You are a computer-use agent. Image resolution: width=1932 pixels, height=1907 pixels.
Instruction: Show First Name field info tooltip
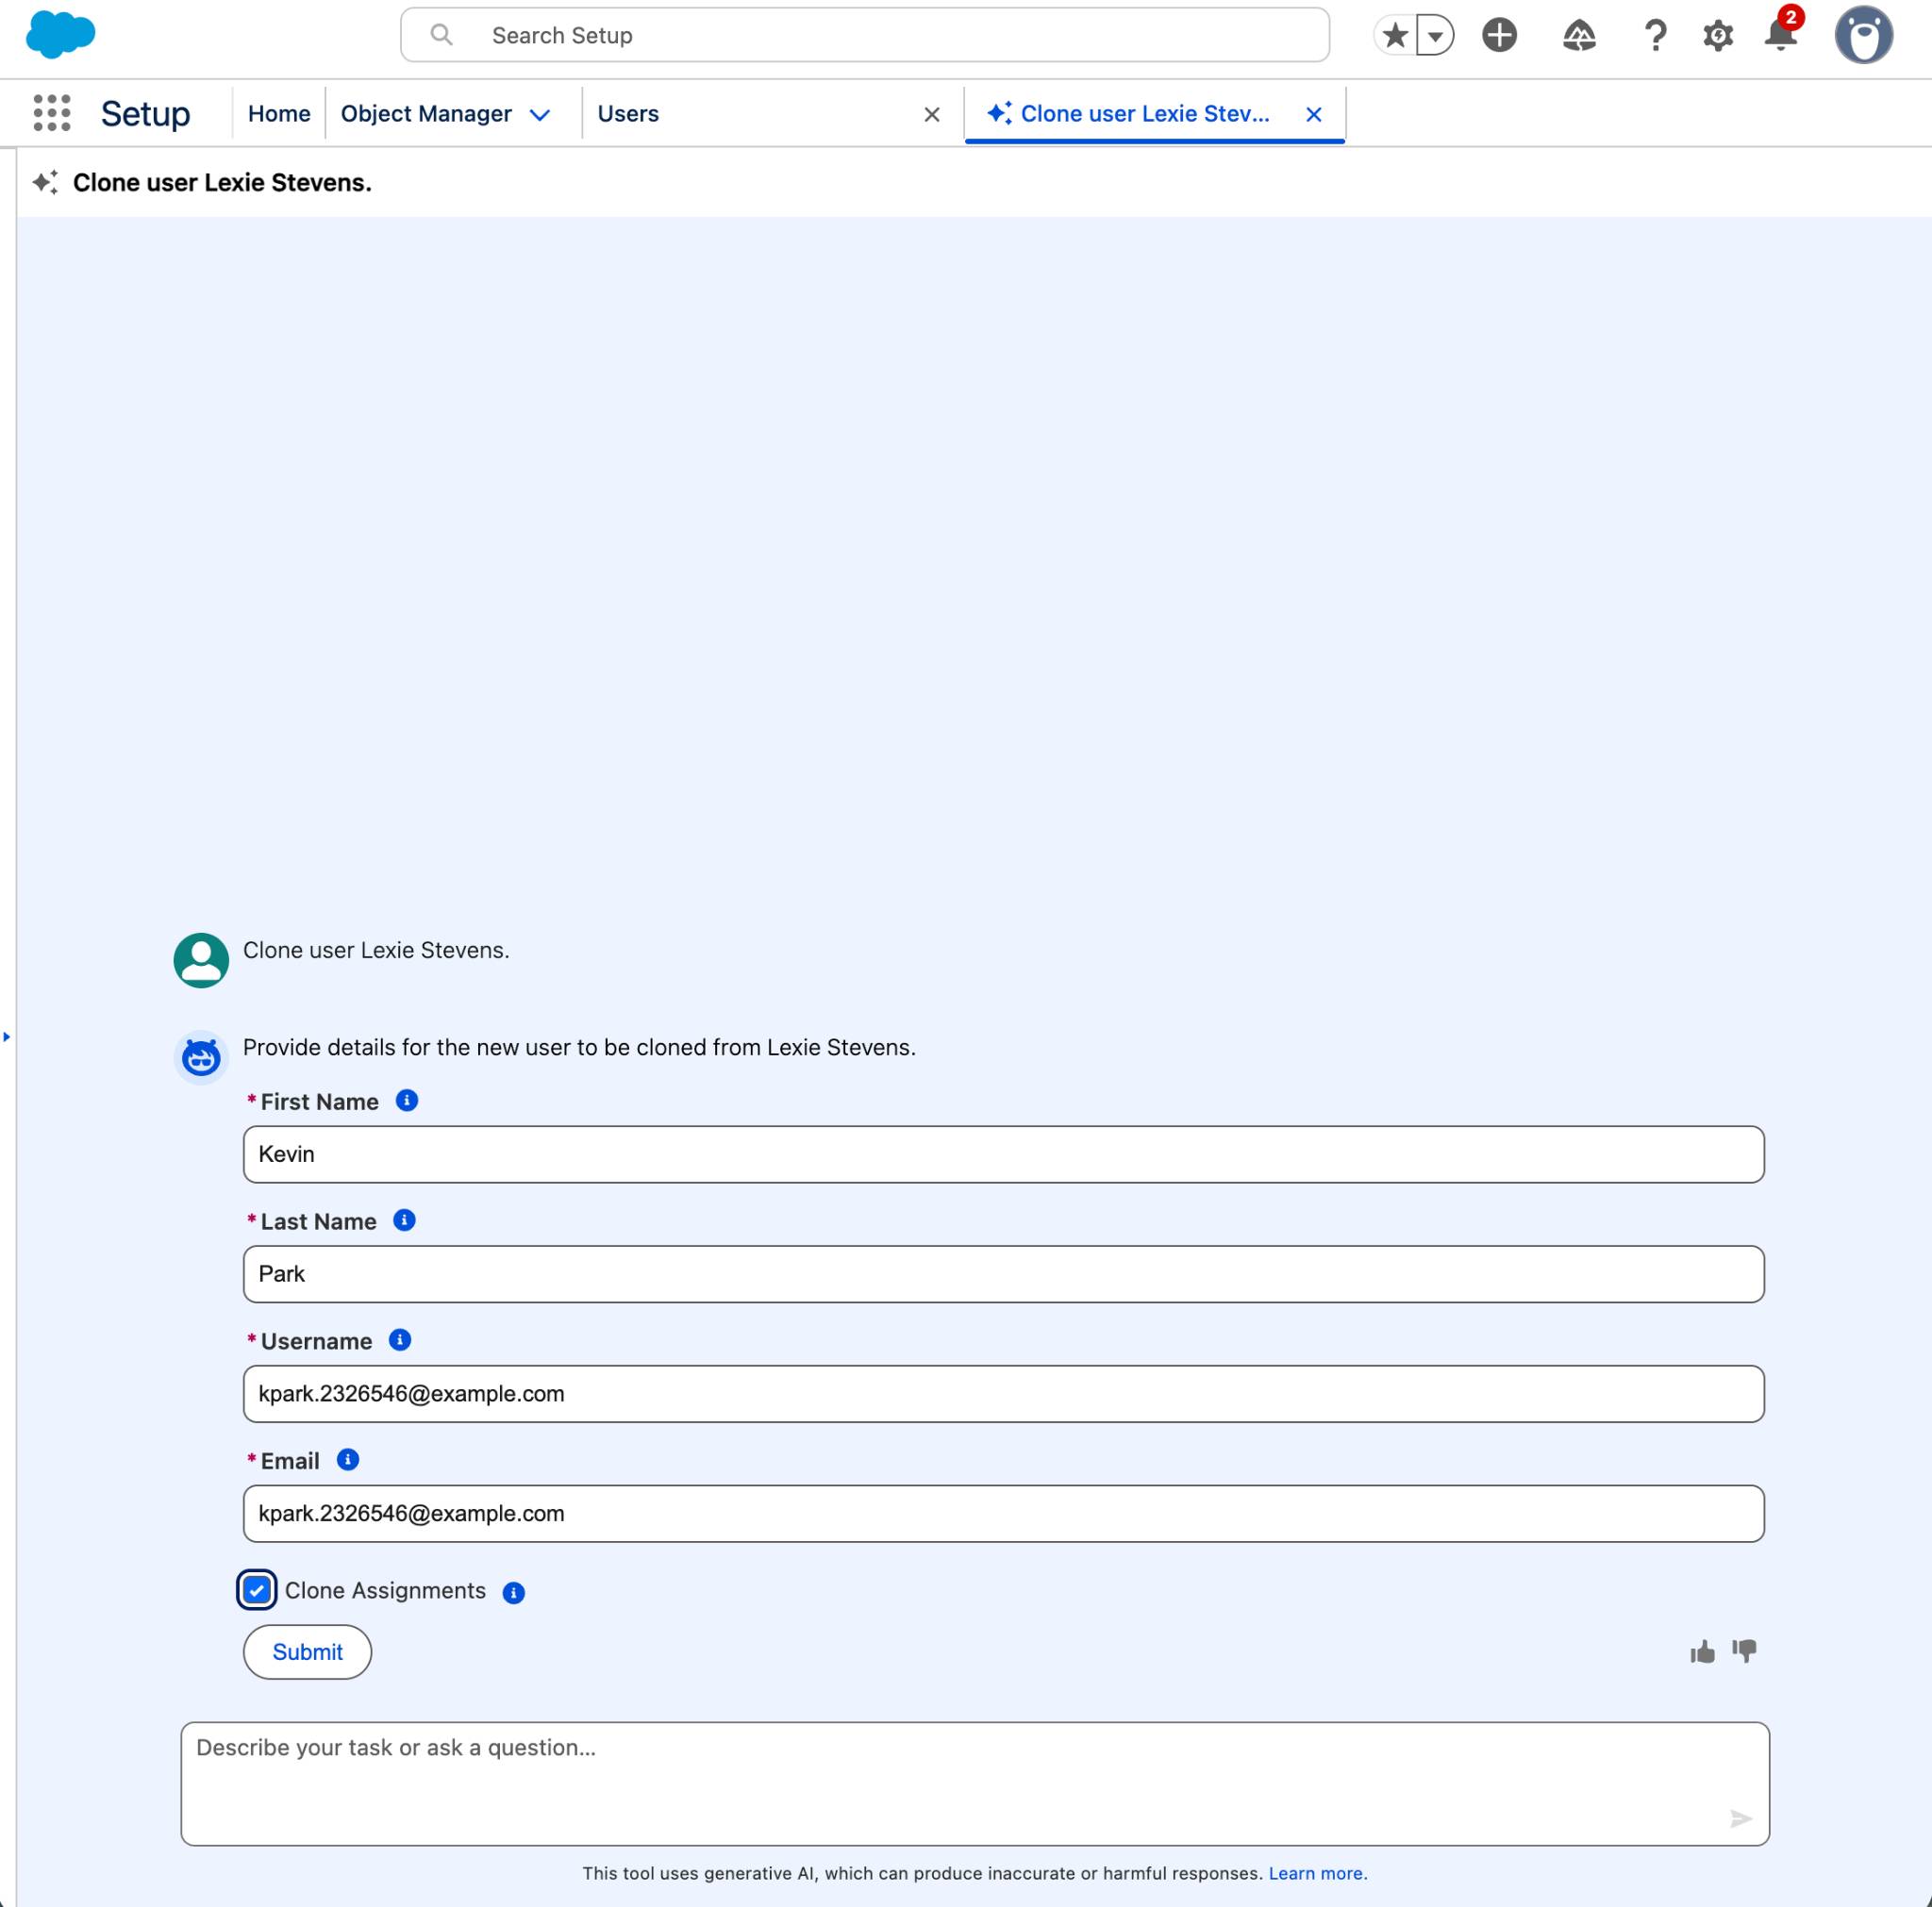[406, 1100]
